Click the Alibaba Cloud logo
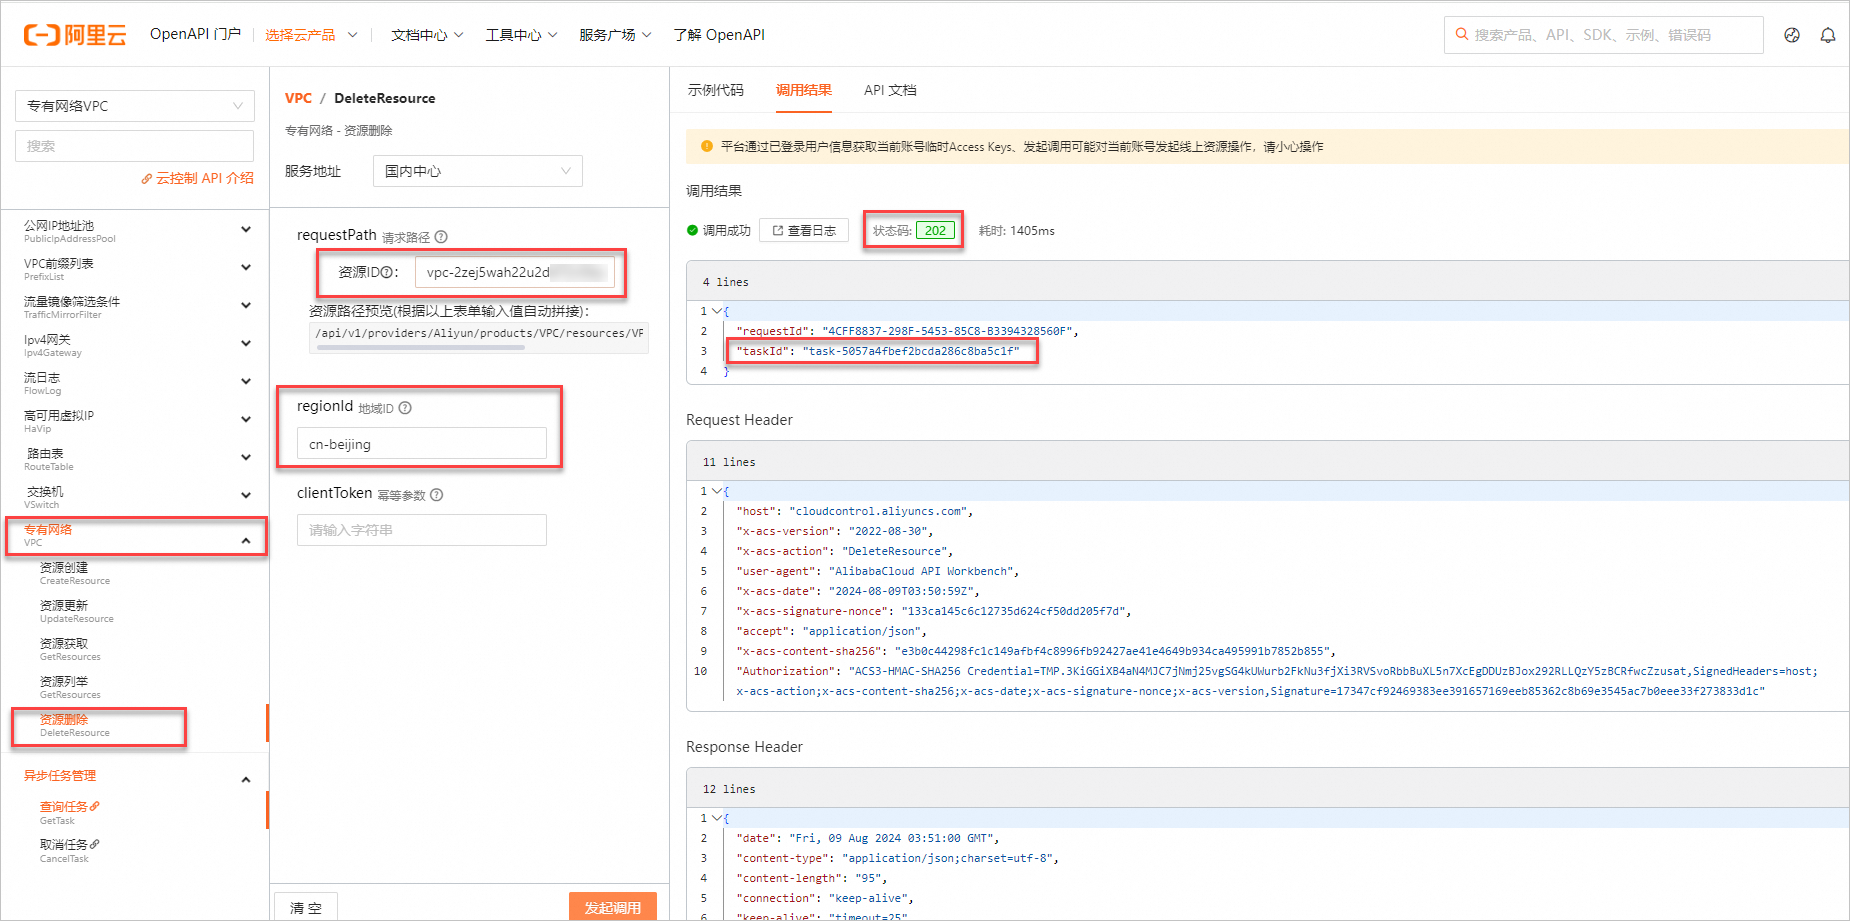 point(75,35)
